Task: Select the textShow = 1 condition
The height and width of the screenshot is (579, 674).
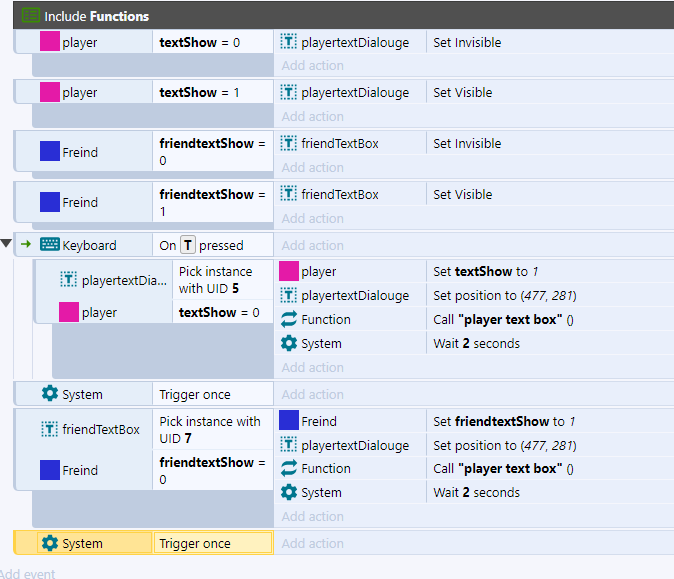Action: coord(200,93)
